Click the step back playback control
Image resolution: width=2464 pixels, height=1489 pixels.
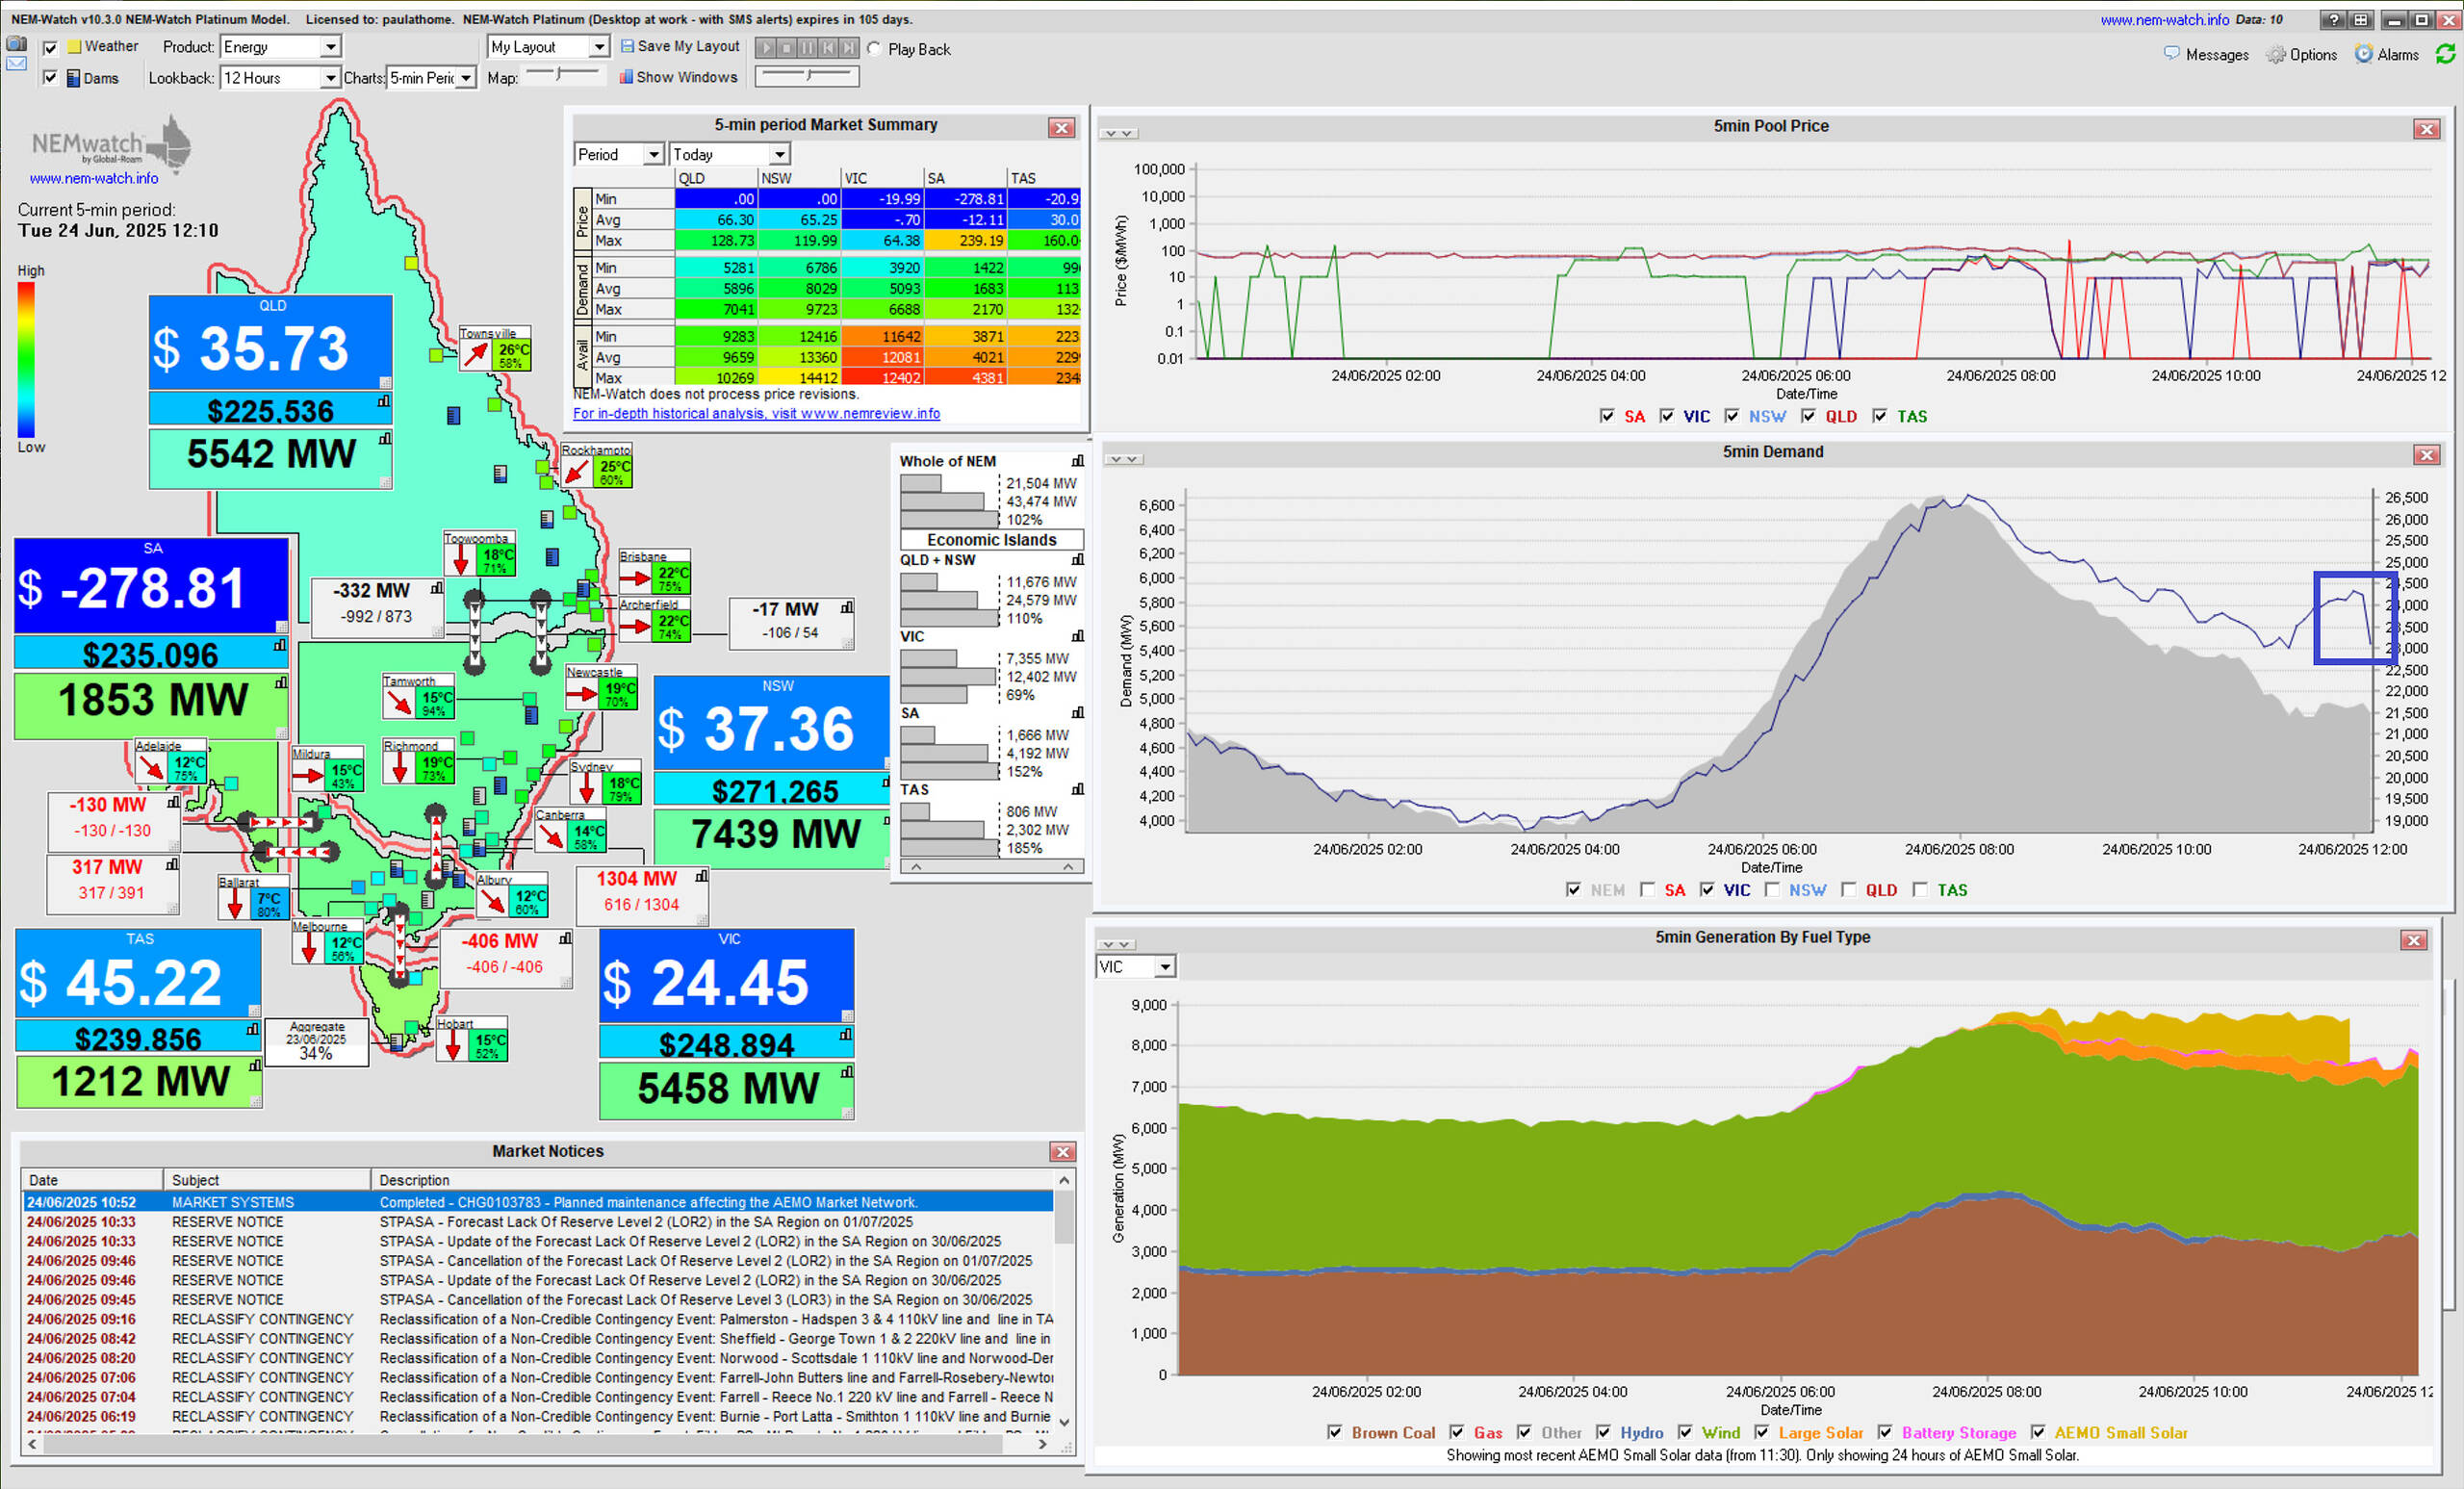(x=828, y=48)
